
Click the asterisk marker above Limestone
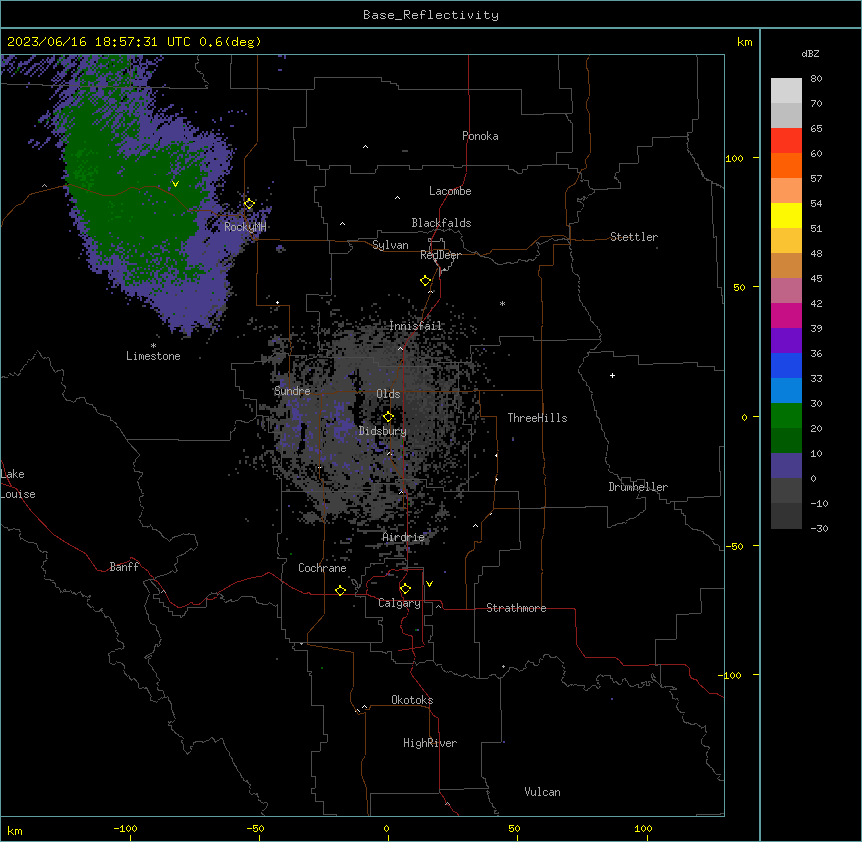coord(153,346)
